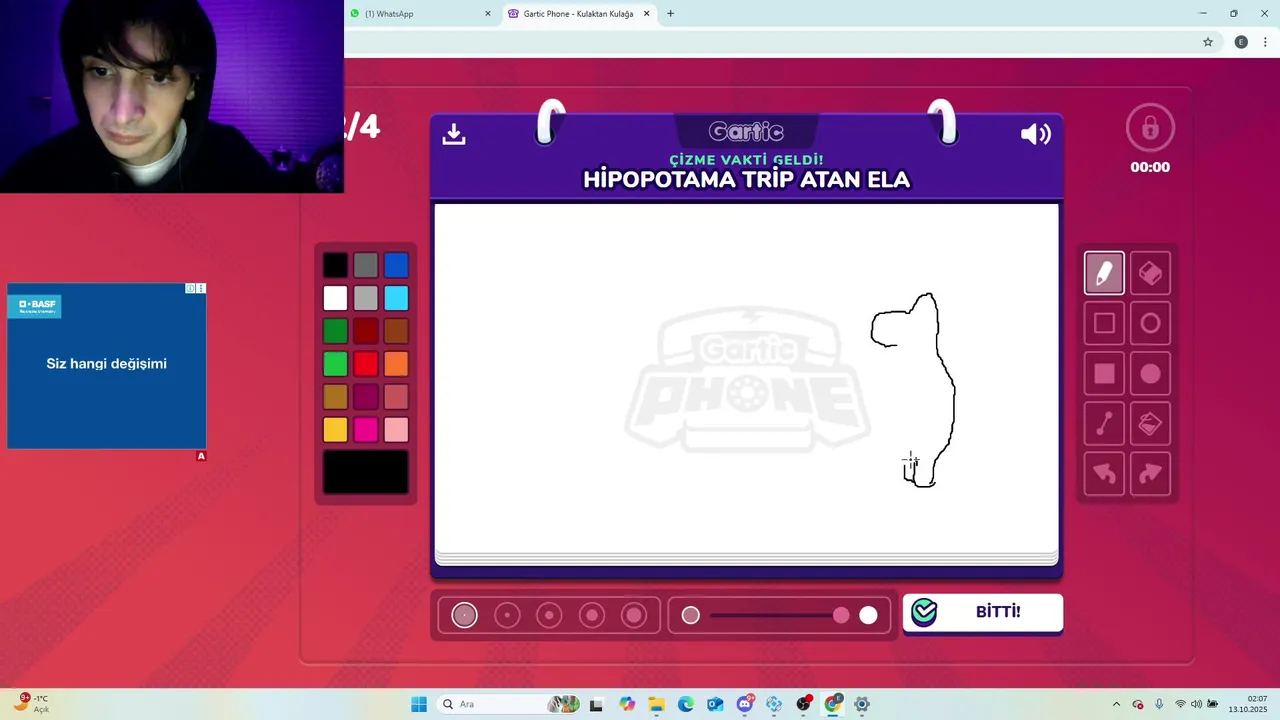Mute the game sound speaker icon
The image size is (1280, 720).
[1036, 134]
